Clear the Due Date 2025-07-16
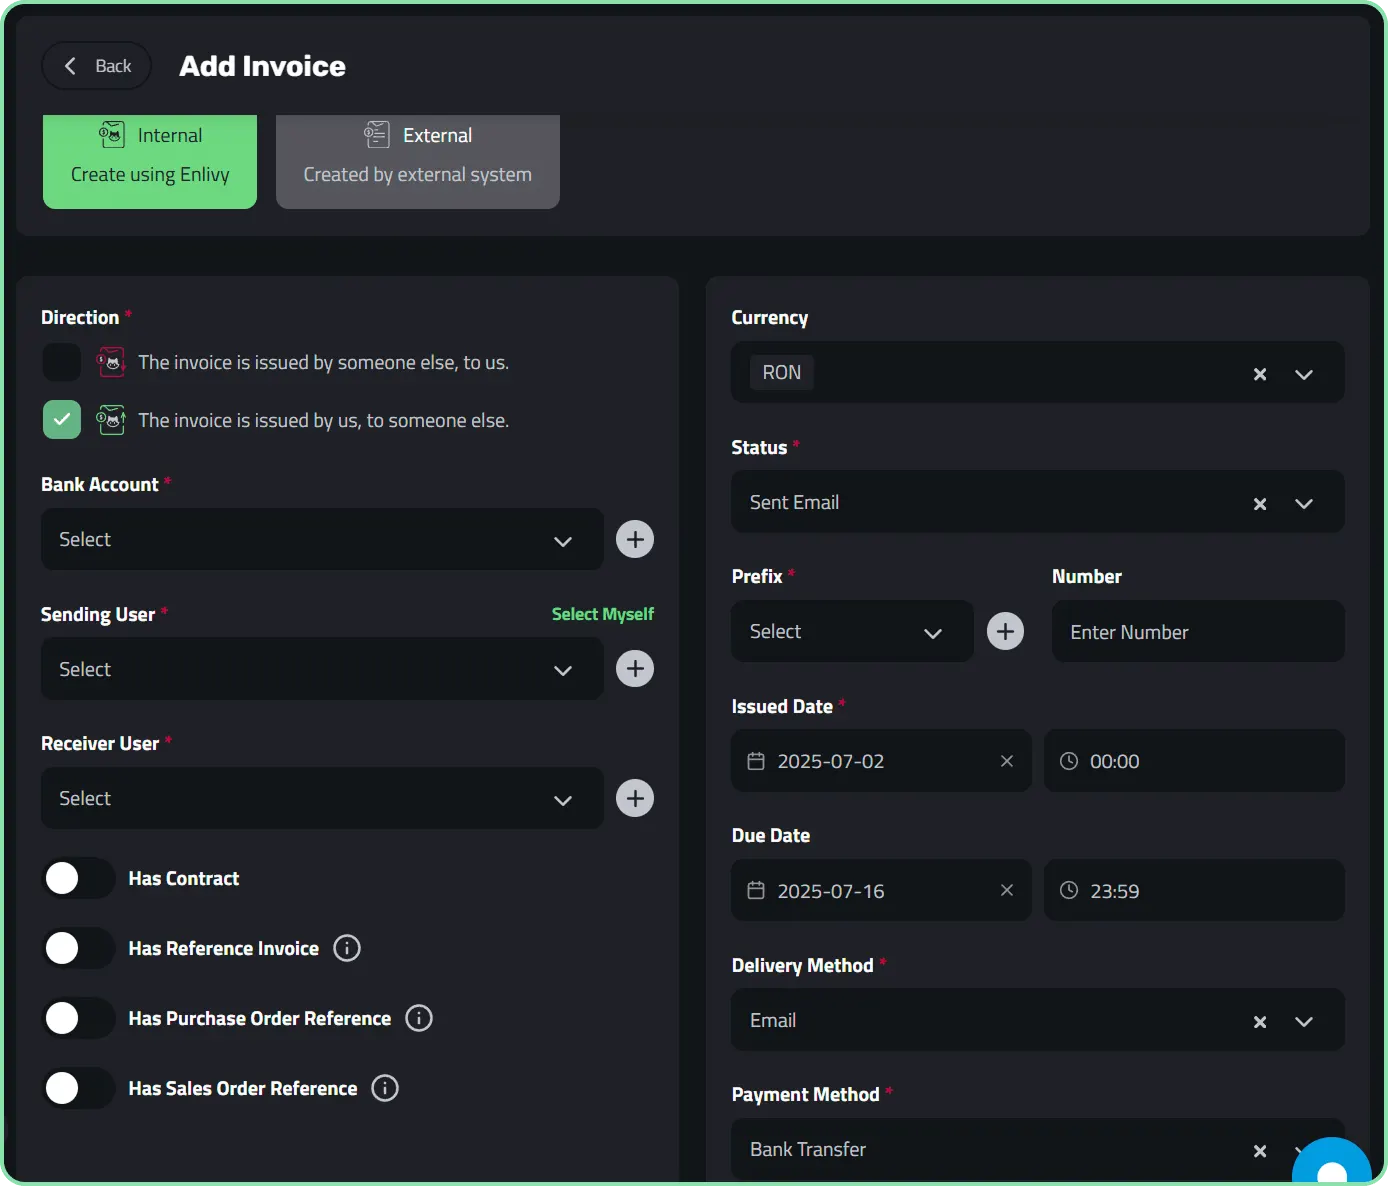This screenshot has height=1186, width=1388. click(1007, 890)
